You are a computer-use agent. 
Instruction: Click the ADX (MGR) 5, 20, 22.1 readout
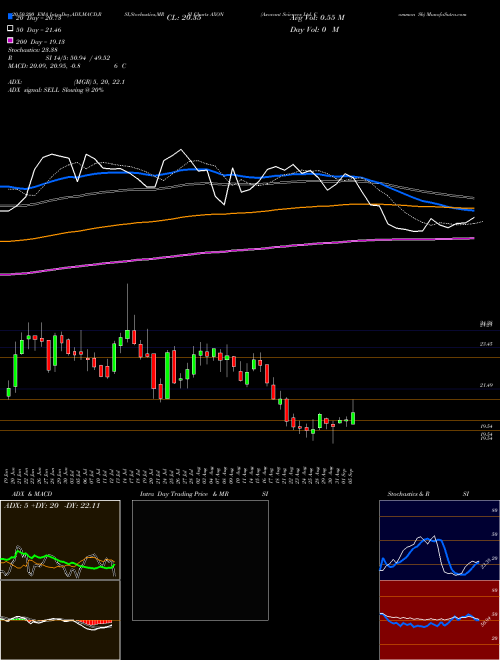pos(66,82)
